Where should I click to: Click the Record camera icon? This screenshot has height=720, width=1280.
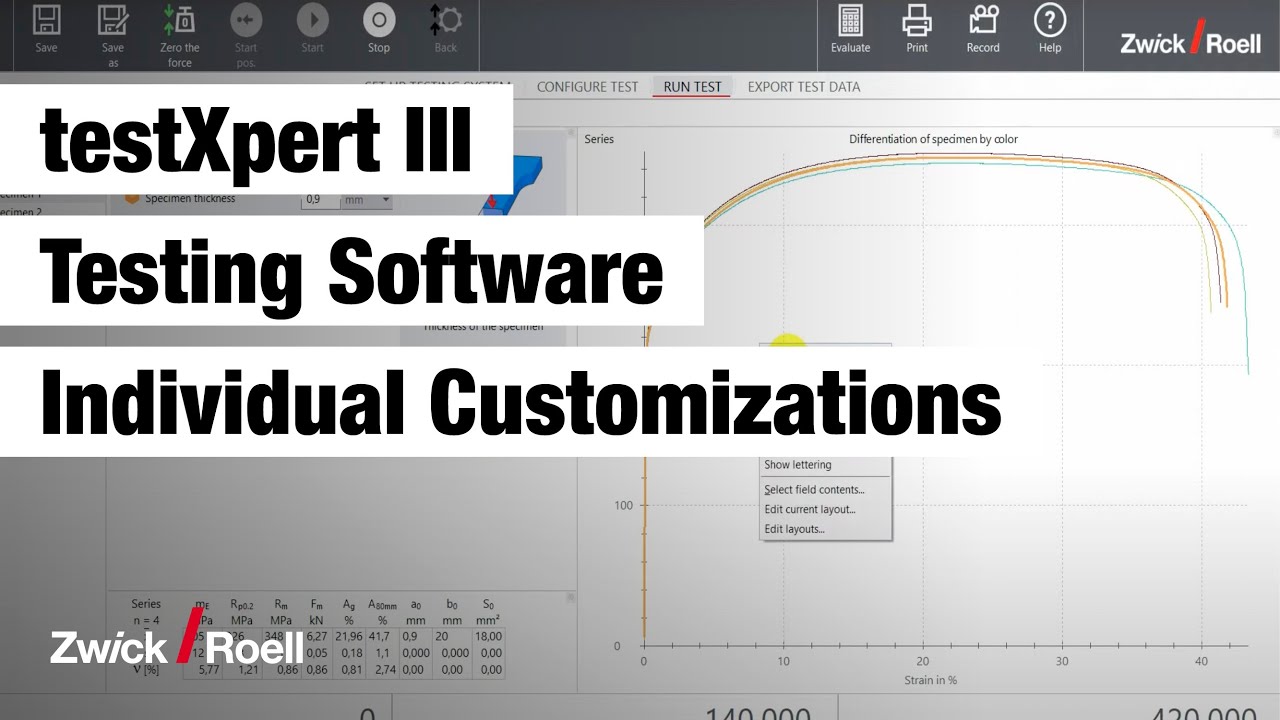tap(983, 20)
